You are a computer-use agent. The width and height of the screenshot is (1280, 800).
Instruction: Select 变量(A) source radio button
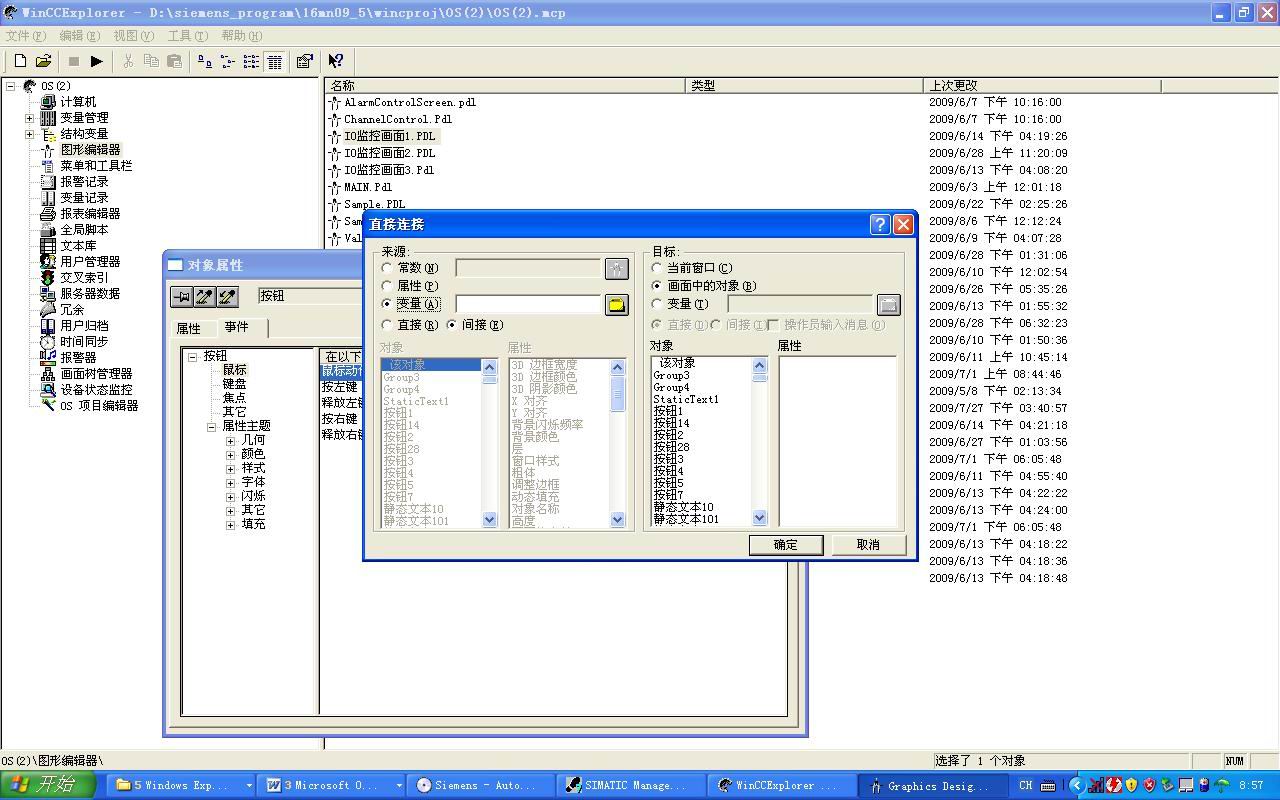[388, 304]
